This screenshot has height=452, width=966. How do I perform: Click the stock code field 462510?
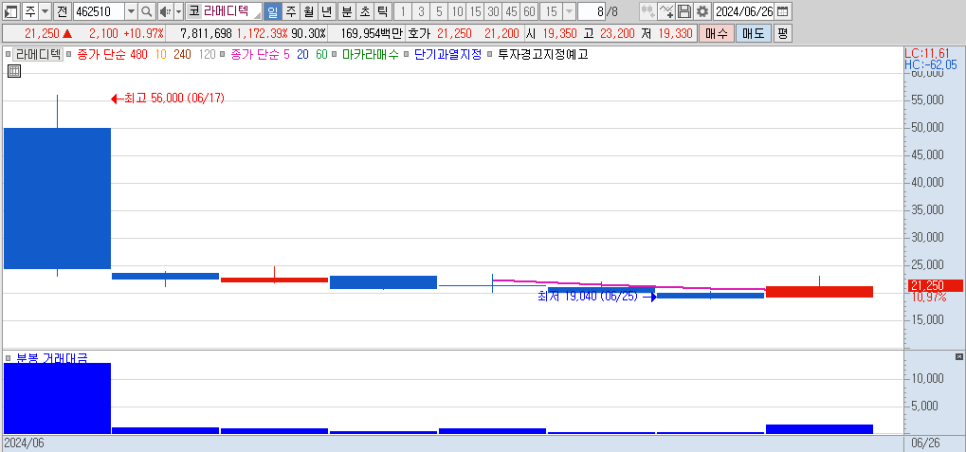(x=99, y=12)
